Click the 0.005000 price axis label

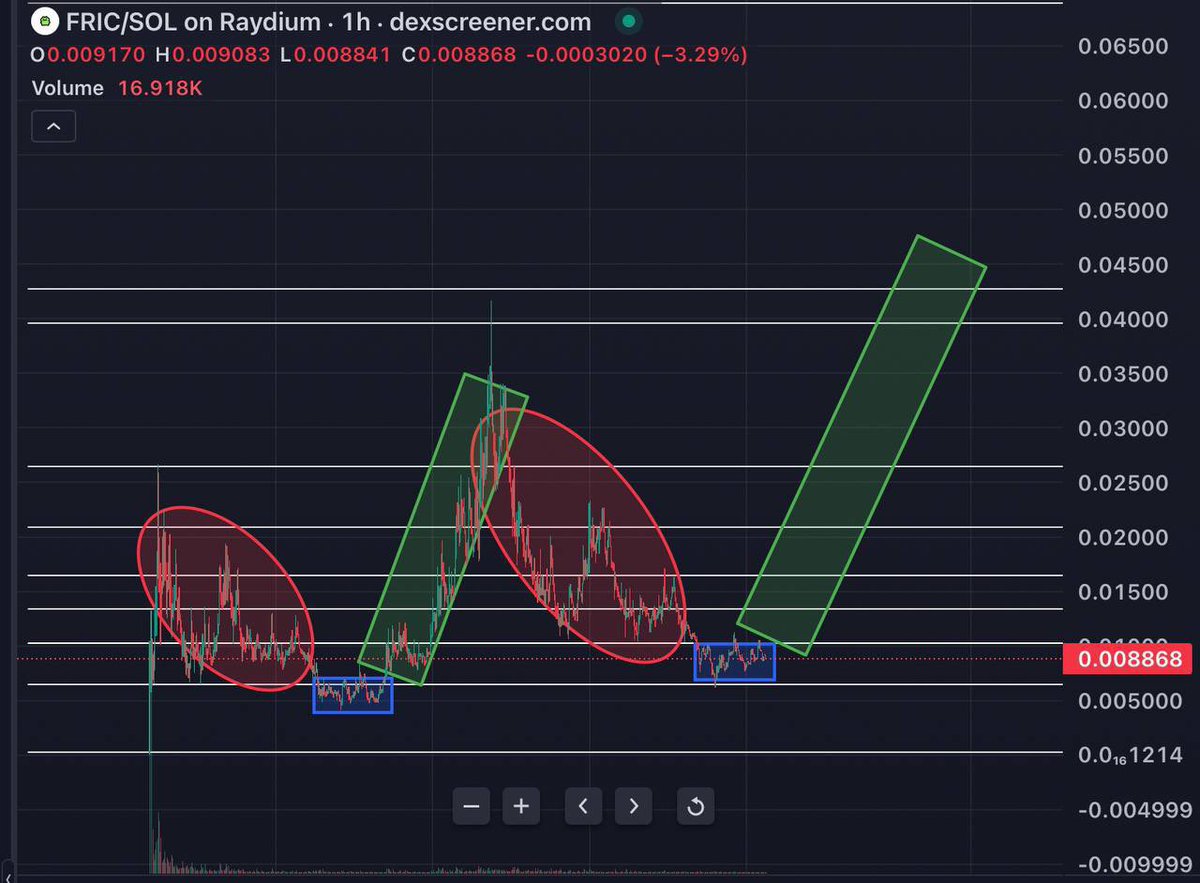(1129, 701)
